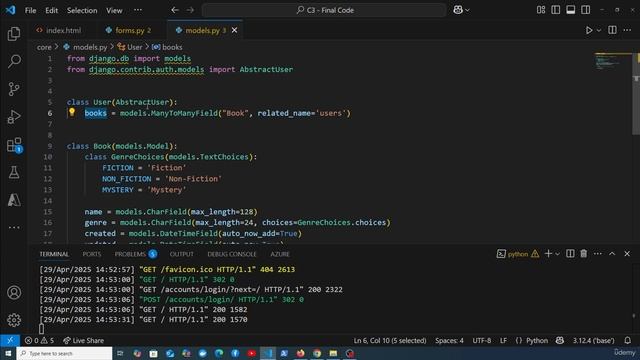Select interpreter 3.12.4 ('base')
This screenshot has width=640, height=360.
pos(593,340)
